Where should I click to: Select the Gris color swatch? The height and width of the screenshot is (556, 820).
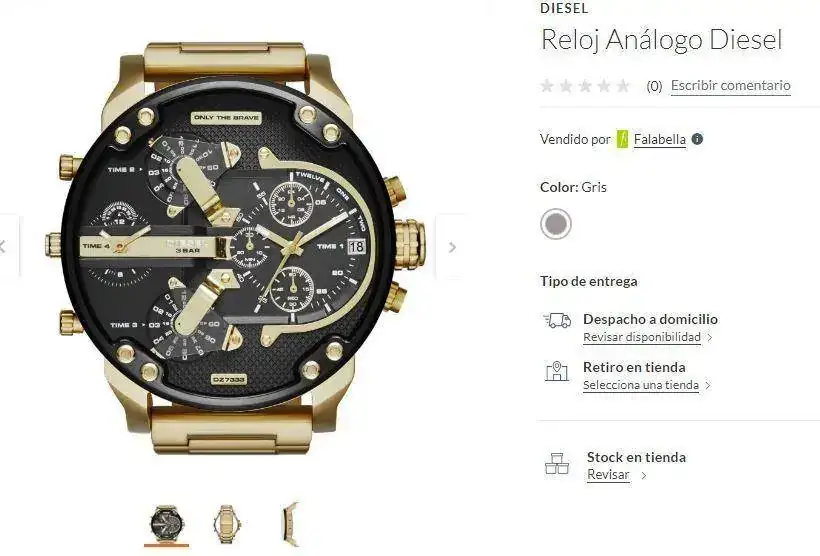click(555, 224)
